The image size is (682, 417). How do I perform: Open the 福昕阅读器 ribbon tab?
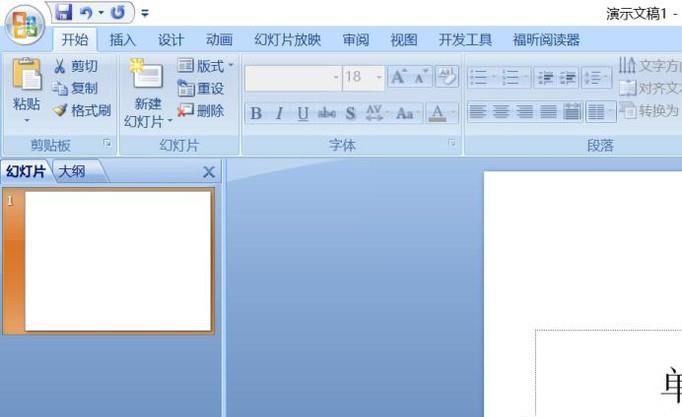tap(546, 40)
